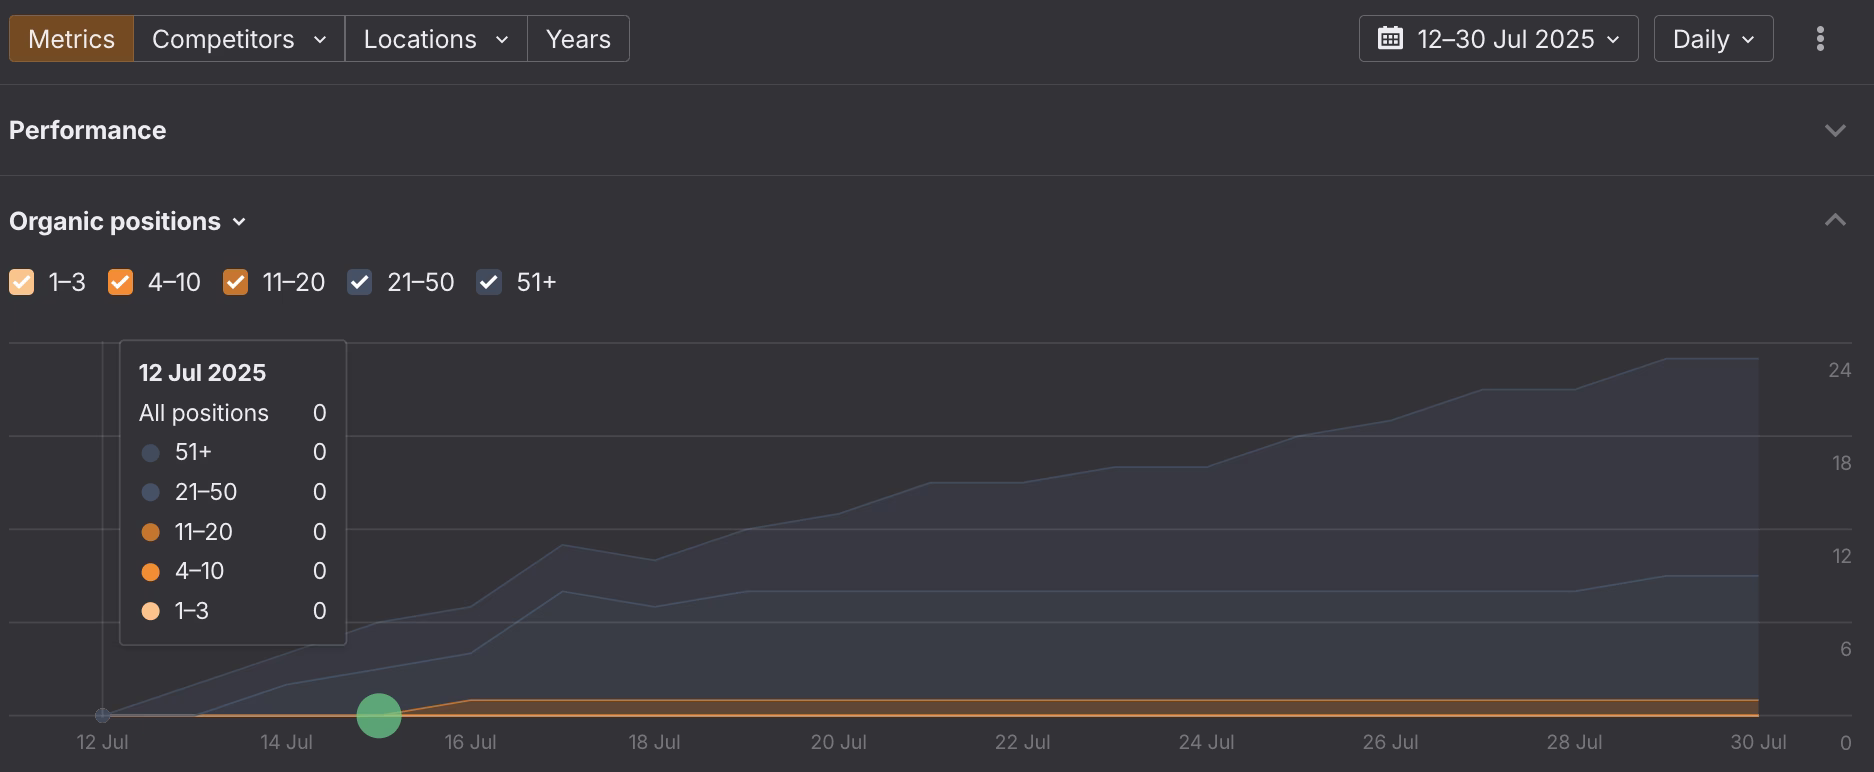Image resolution: width=1874 pixels, height=772 pixels.
Task: Toggle the 4–10 positions checkbox
Action: (x=121, y=283)
